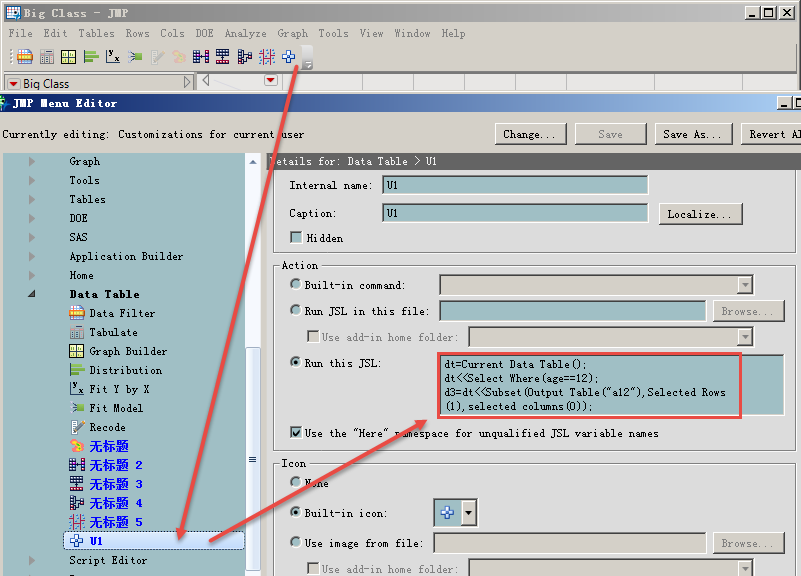Launch Graph Builder from the toolbar
The width and height of the screenshot is (801, 576).
pyautogui.click(x=68, y=57)
